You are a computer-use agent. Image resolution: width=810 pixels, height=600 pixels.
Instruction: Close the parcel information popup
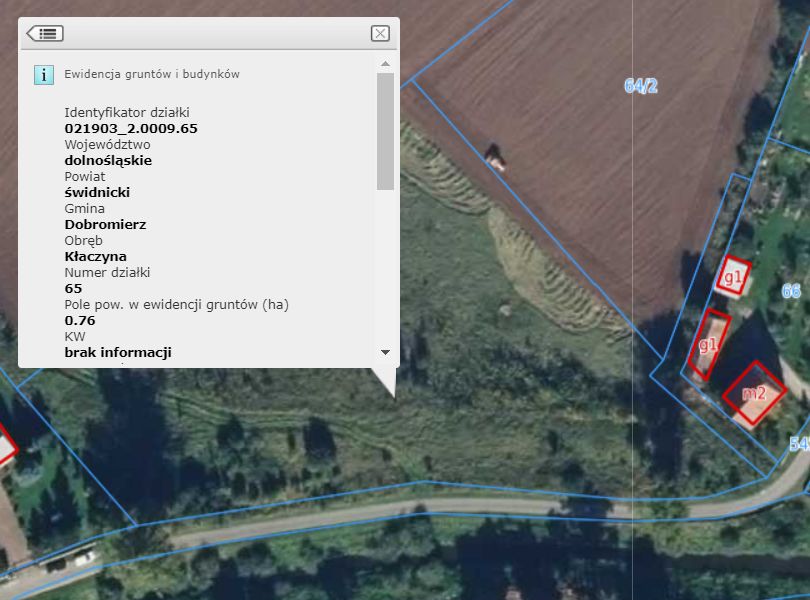tap(380, 34)
